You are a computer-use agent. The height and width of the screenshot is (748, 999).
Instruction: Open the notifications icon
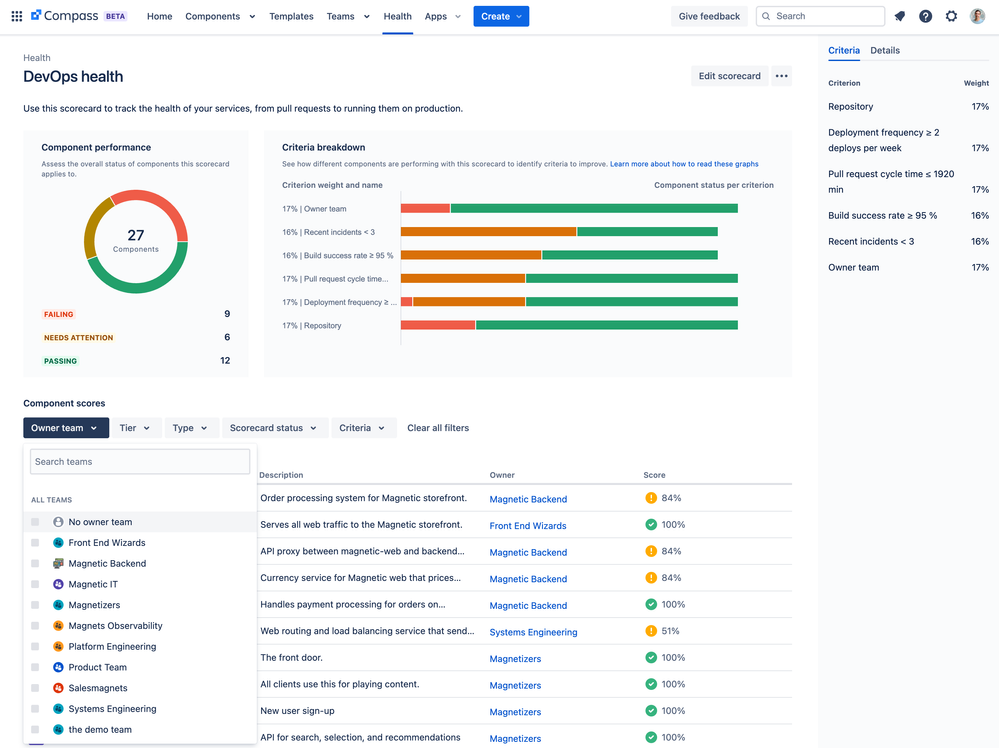point(899,16)
